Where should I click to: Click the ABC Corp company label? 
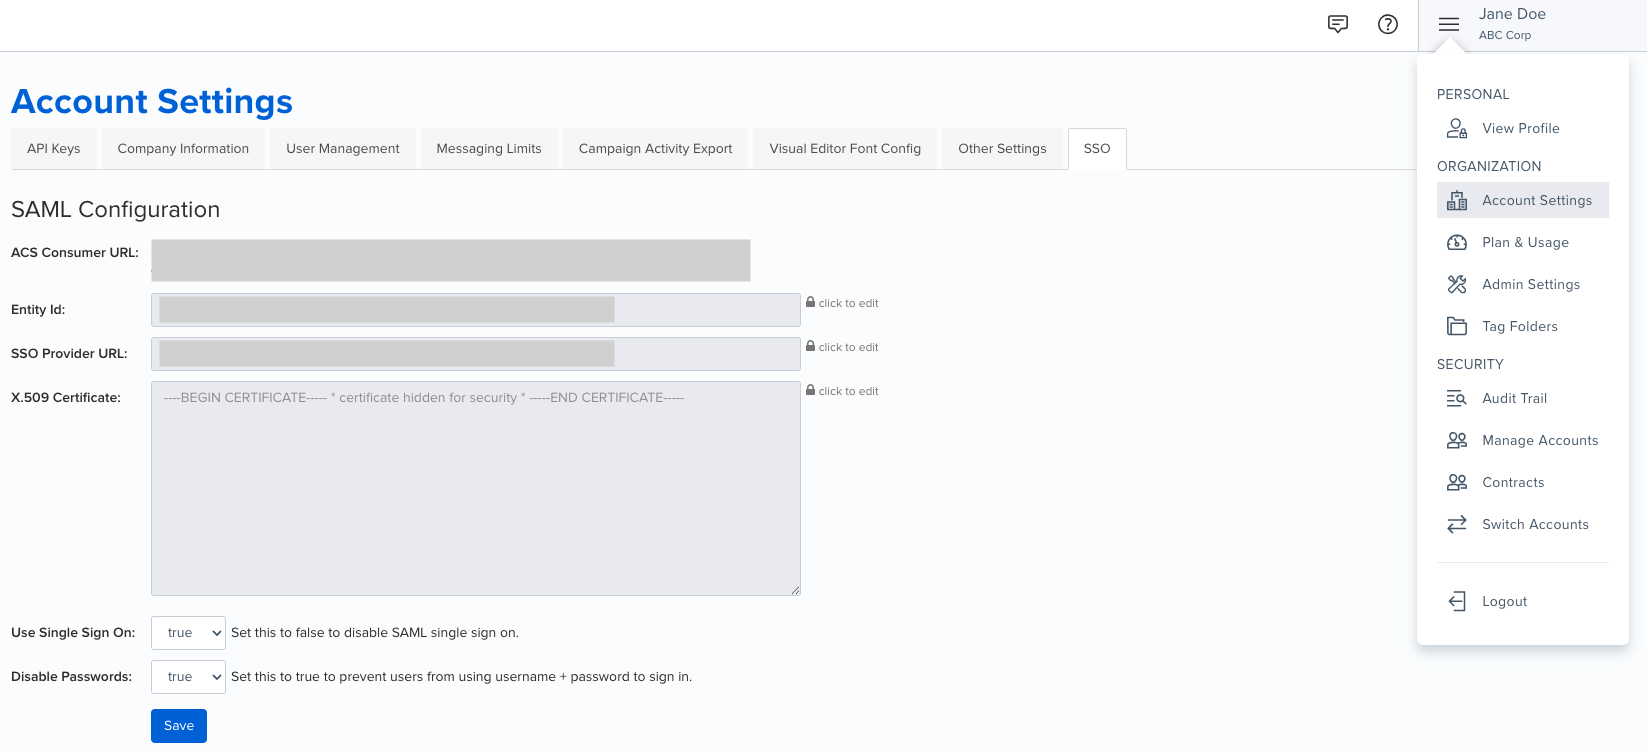(1505, 35)
